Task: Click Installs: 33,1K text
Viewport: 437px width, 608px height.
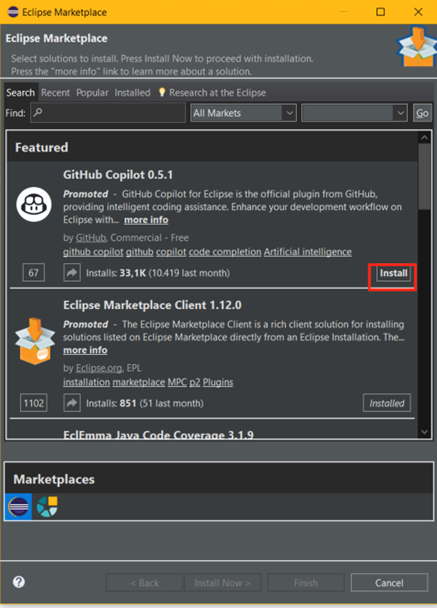Action: tap(116, 273)
